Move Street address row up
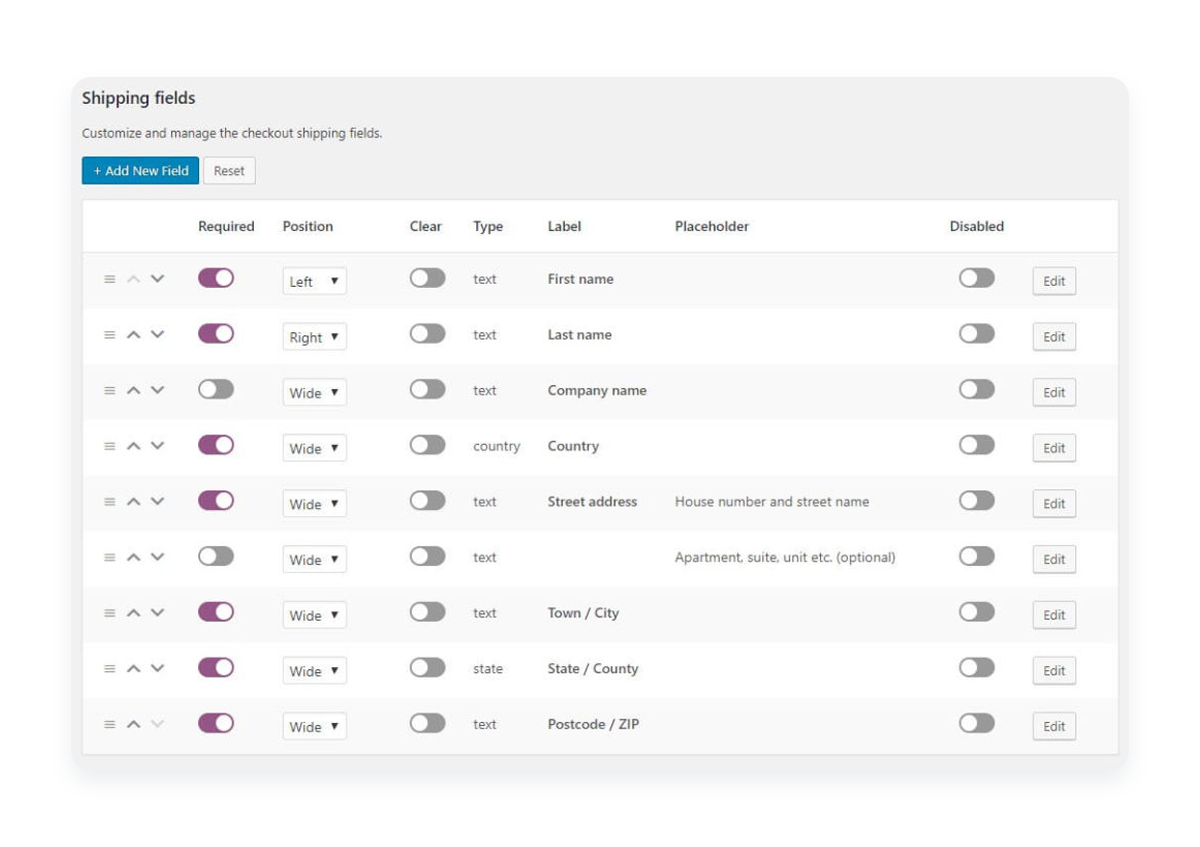Screen dimensions: 1200x847 tap(134, 502)
